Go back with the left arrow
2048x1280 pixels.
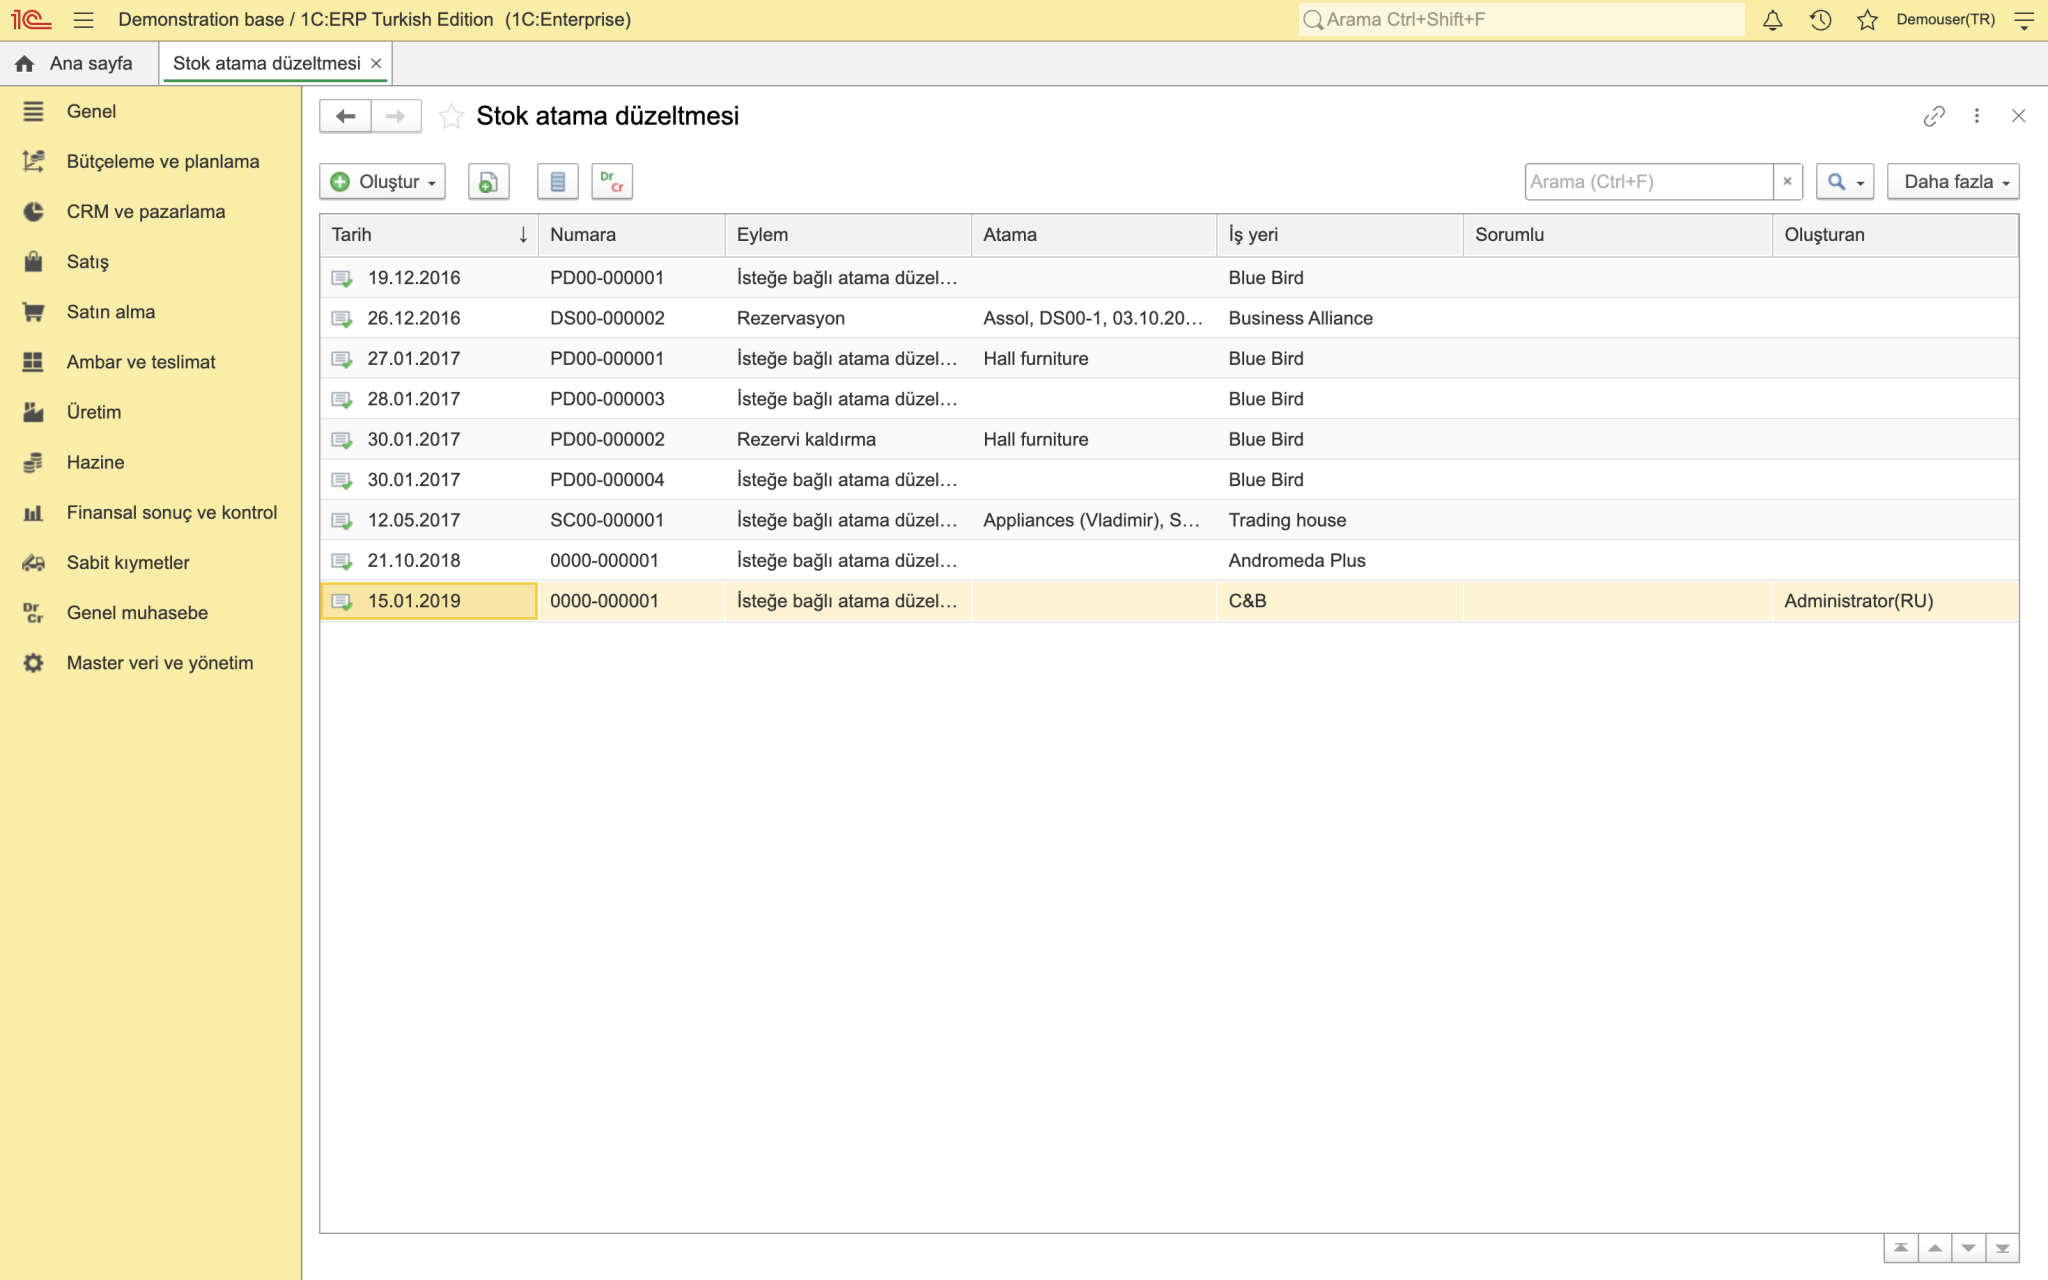click(345, 116)
